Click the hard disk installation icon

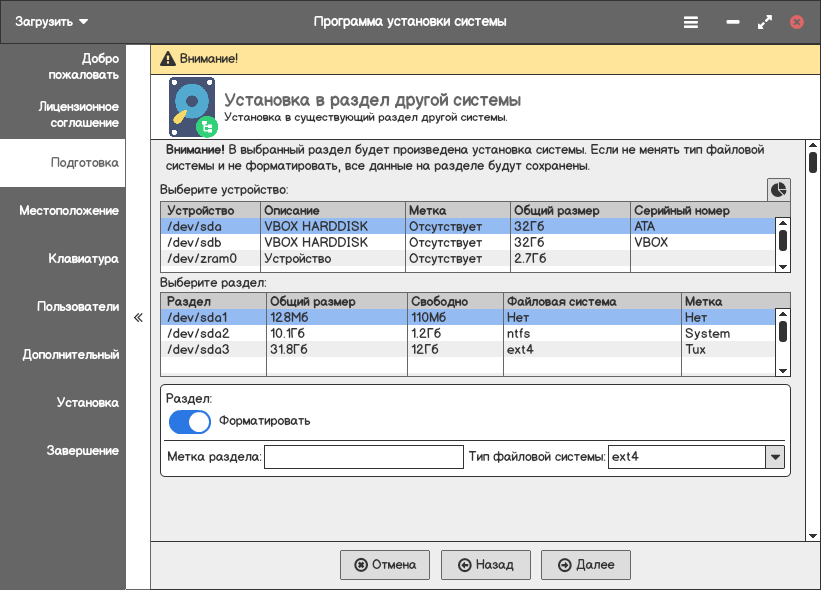click(192, 108)
